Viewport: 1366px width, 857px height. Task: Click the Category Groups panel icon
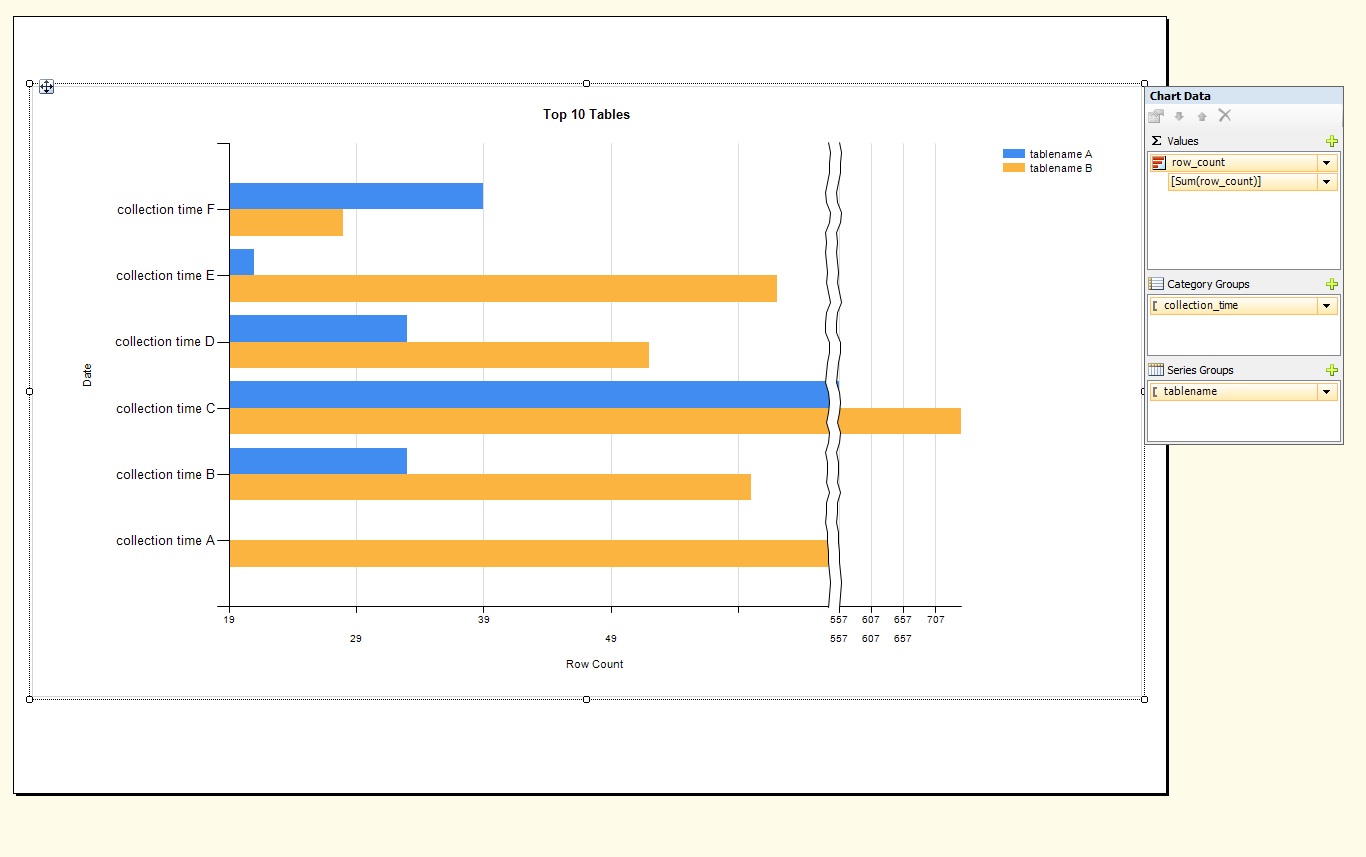coord(1156,283)
